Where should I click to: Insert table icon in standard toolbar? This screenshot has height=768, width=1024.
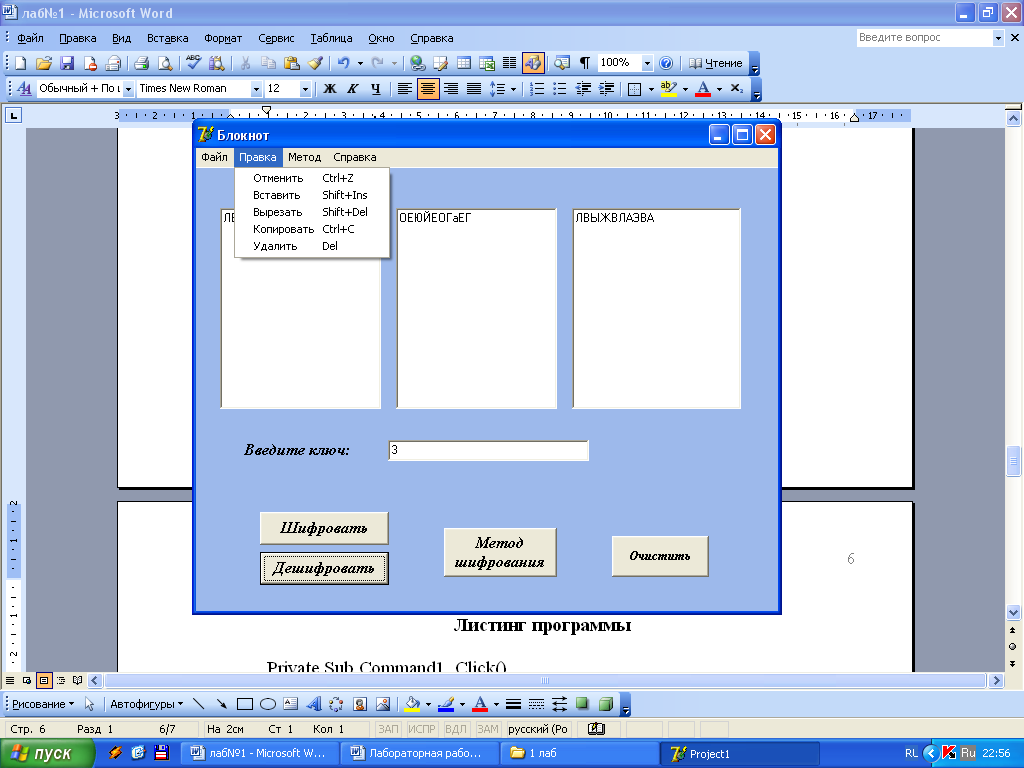(x=464, y=63)
